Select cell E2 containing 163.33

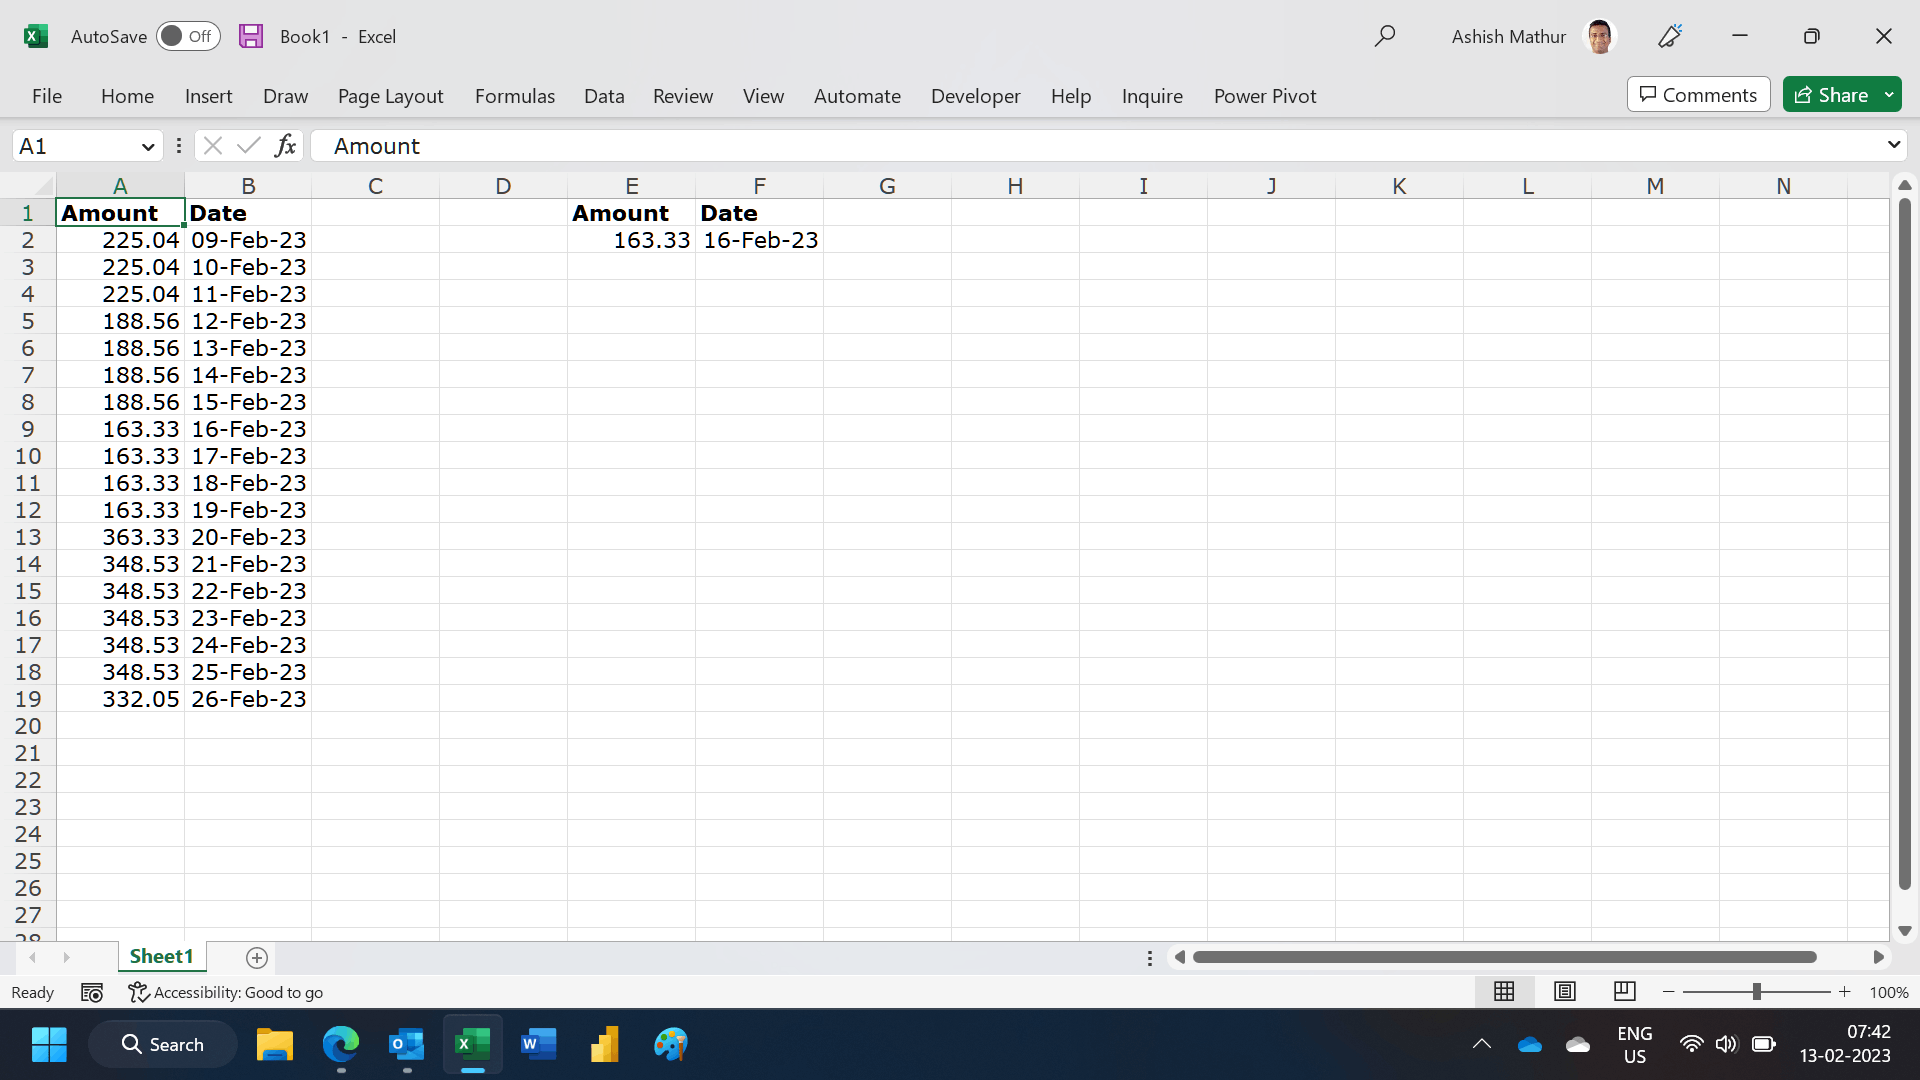coord(632,240)
